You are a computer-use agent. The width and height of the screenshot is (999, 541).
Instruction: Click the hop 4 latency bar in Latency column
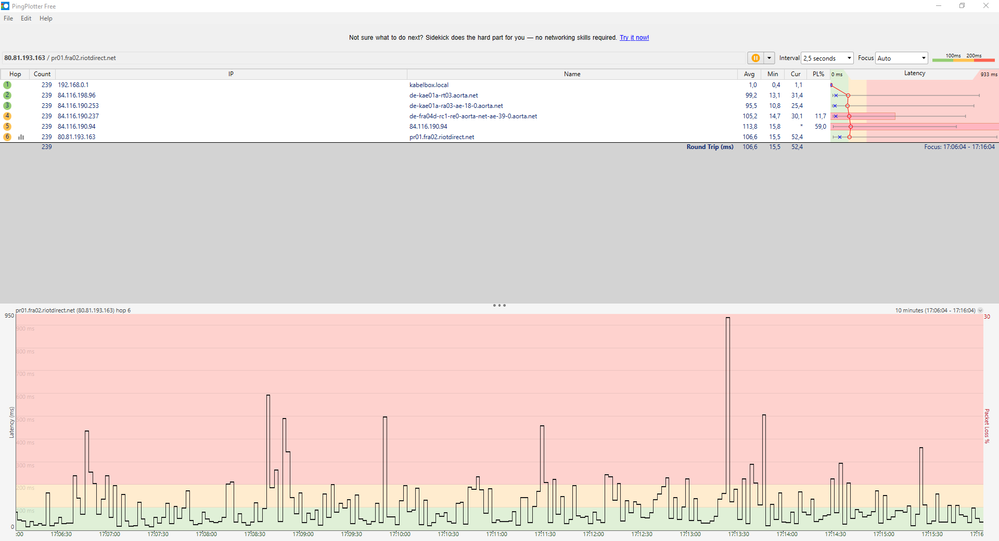pyautogui.click(x=863, y=116)
